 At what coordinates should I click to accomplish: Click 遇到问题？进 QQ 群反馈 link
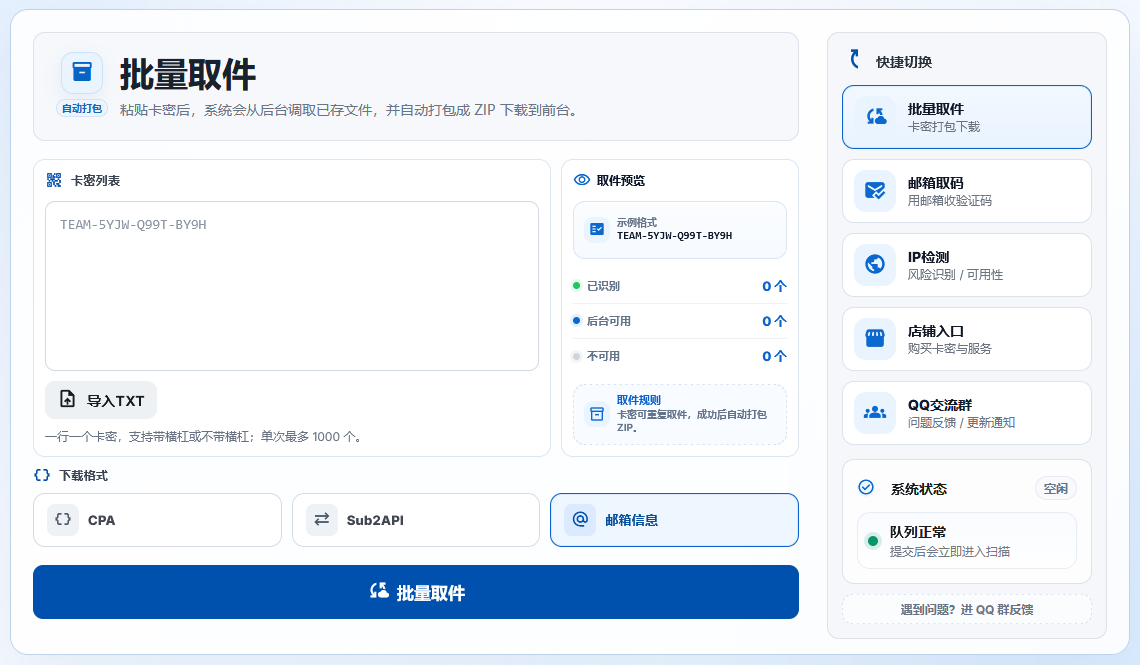(967, 610)
